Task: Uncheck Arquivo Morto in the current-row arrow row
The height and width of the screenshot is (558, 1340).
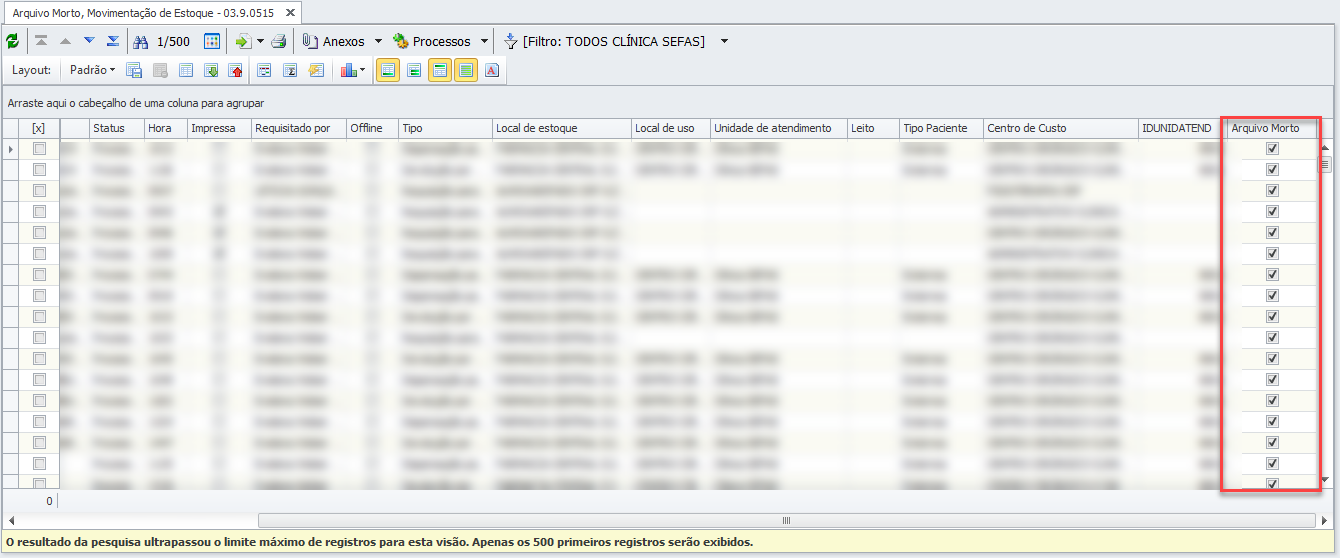Action: point(1272,148)
